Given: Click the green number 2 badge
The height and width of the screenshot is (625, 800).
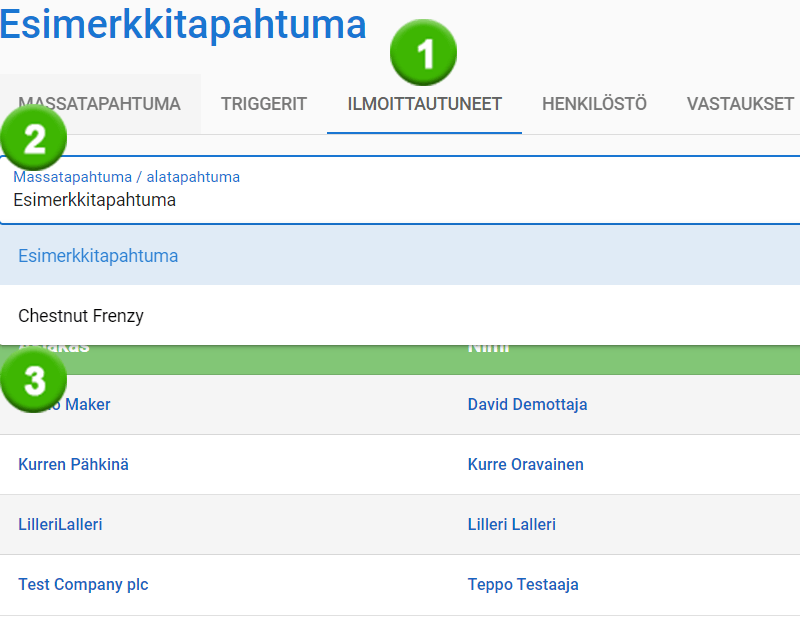Looking at the screenshot, I should point(35,138).
